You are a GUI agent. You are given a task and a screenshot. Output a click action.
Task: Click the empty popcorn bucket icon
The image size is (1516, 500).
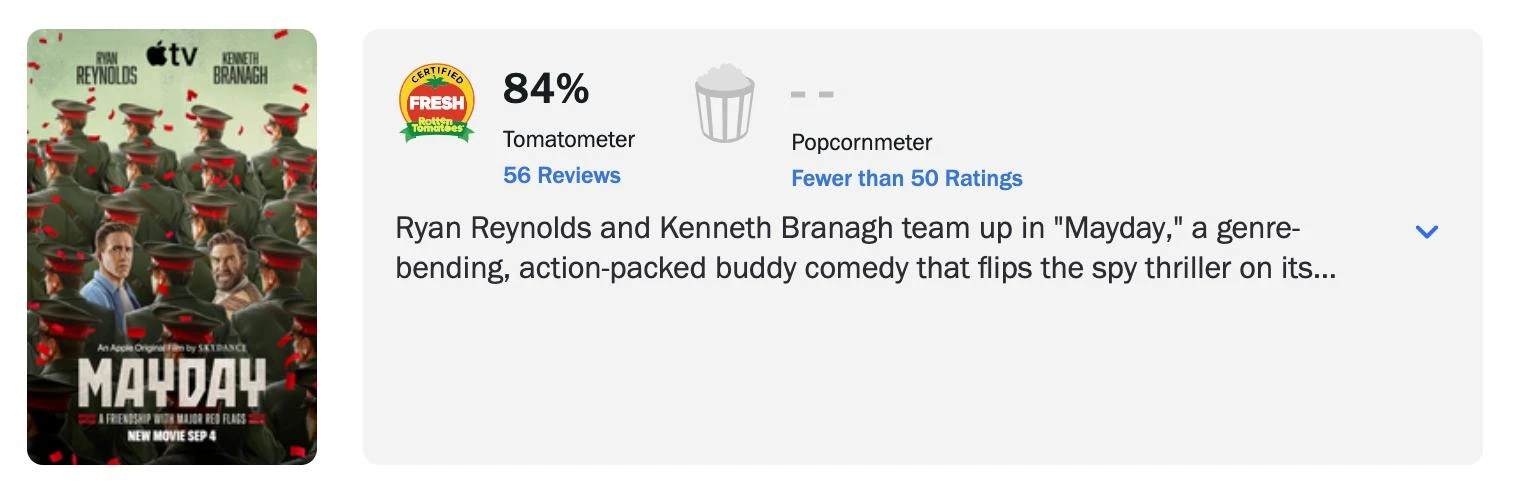tap(725, 102)
